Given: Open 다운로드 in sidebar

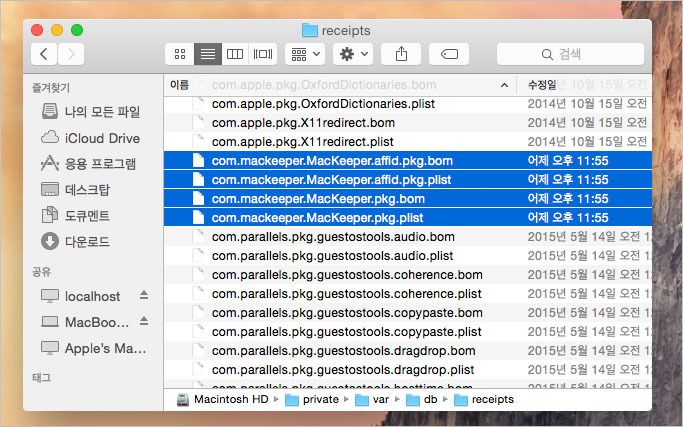Looking at the screenshot, I should (x=76, y=241).
